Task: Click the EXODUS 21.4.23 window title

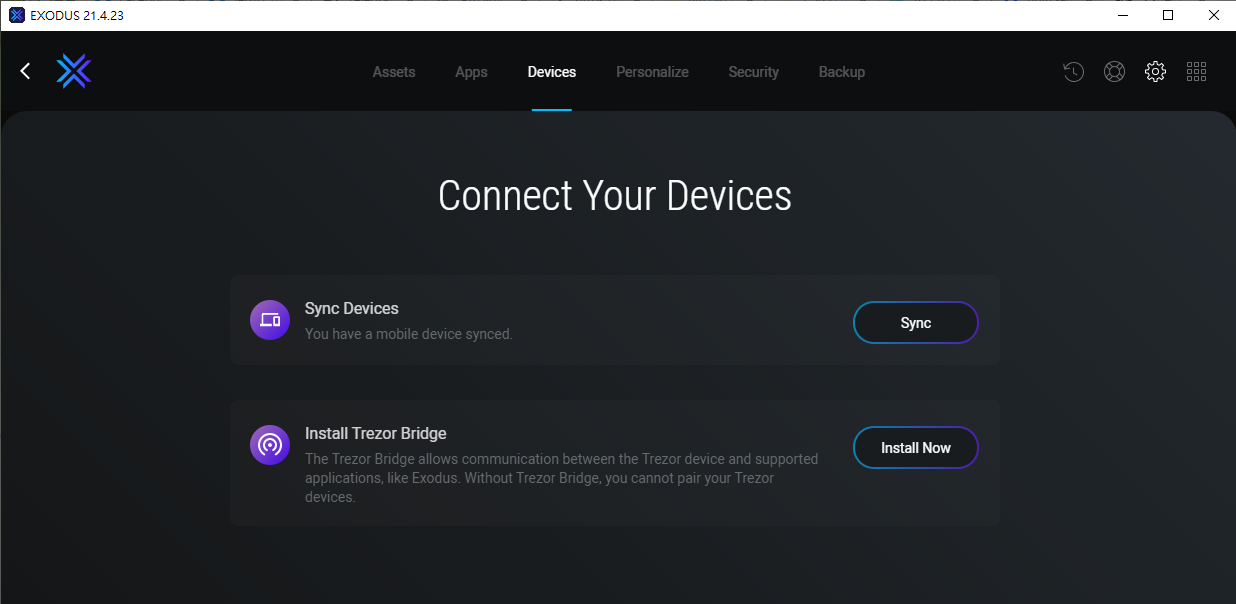Action: point(77,16)
